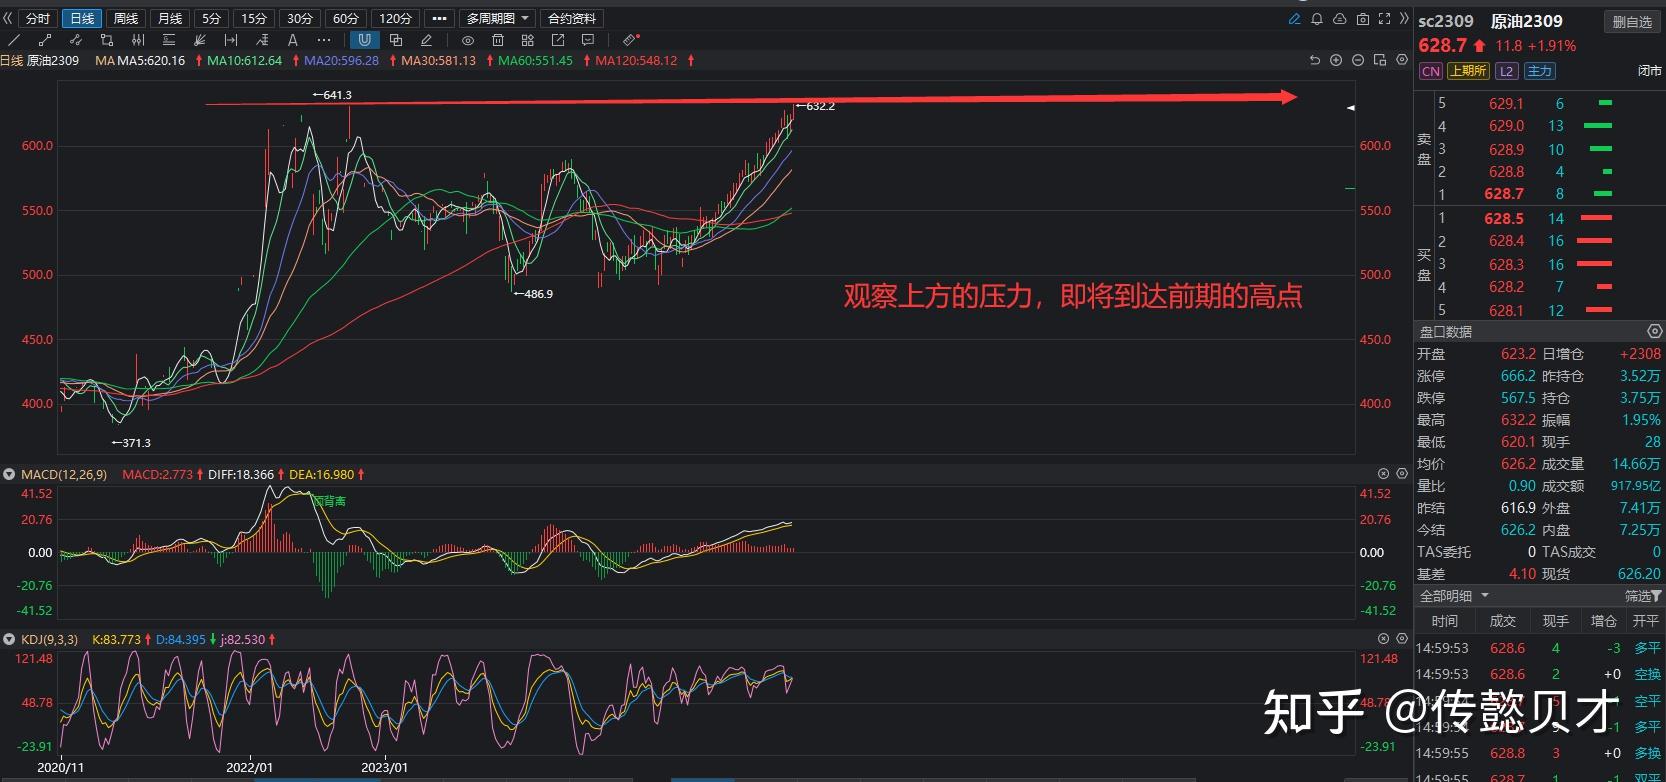Click the 开平 column header

click(1646, 621)
